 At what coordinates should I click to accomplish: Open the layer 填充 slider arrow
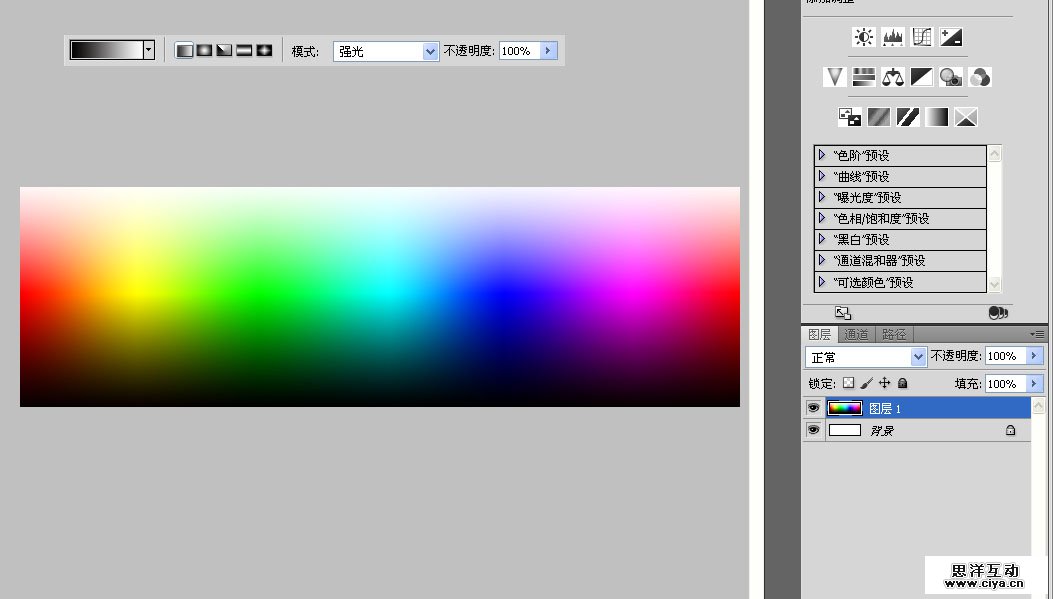coord(1035,384)
